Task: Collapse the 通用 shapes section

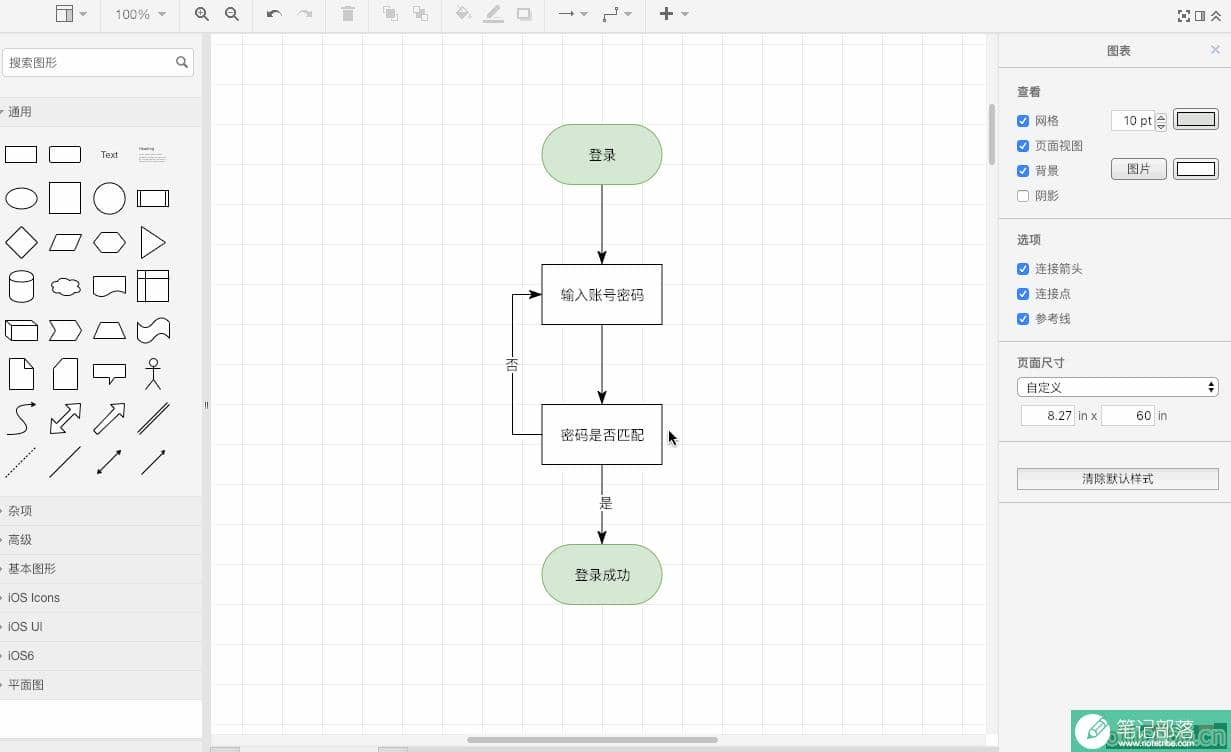Action: coord(101,112)
